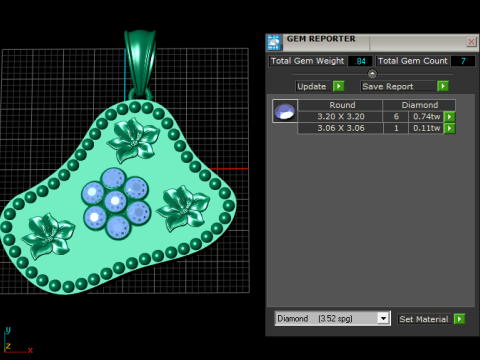Click the Total Gem Weight label

coord(307,61)
